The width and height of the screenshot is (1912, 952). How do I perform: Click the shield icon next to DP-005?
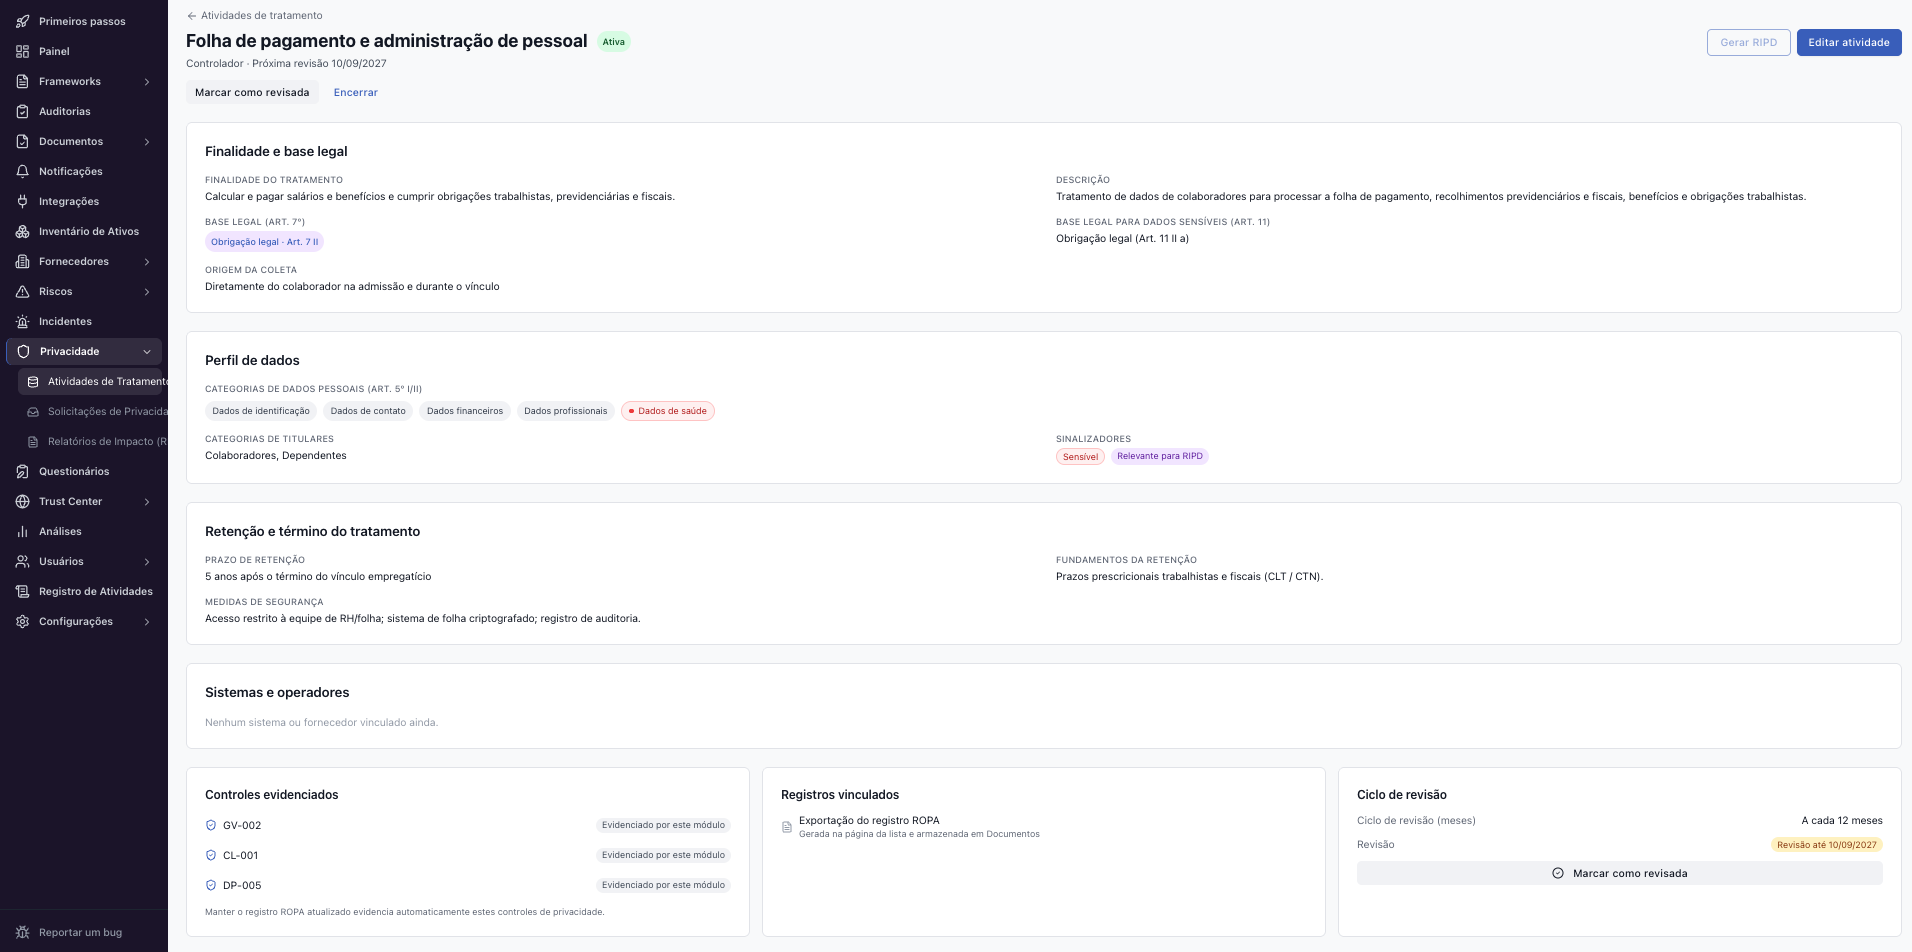(211, 885)
